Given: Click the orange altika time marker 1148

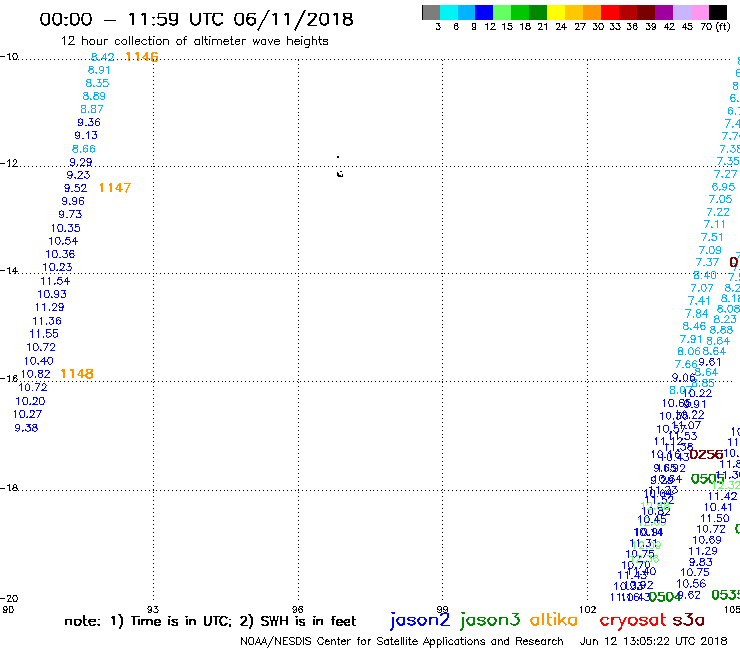Looking at the screenshot, I should [x=77, y=374].
